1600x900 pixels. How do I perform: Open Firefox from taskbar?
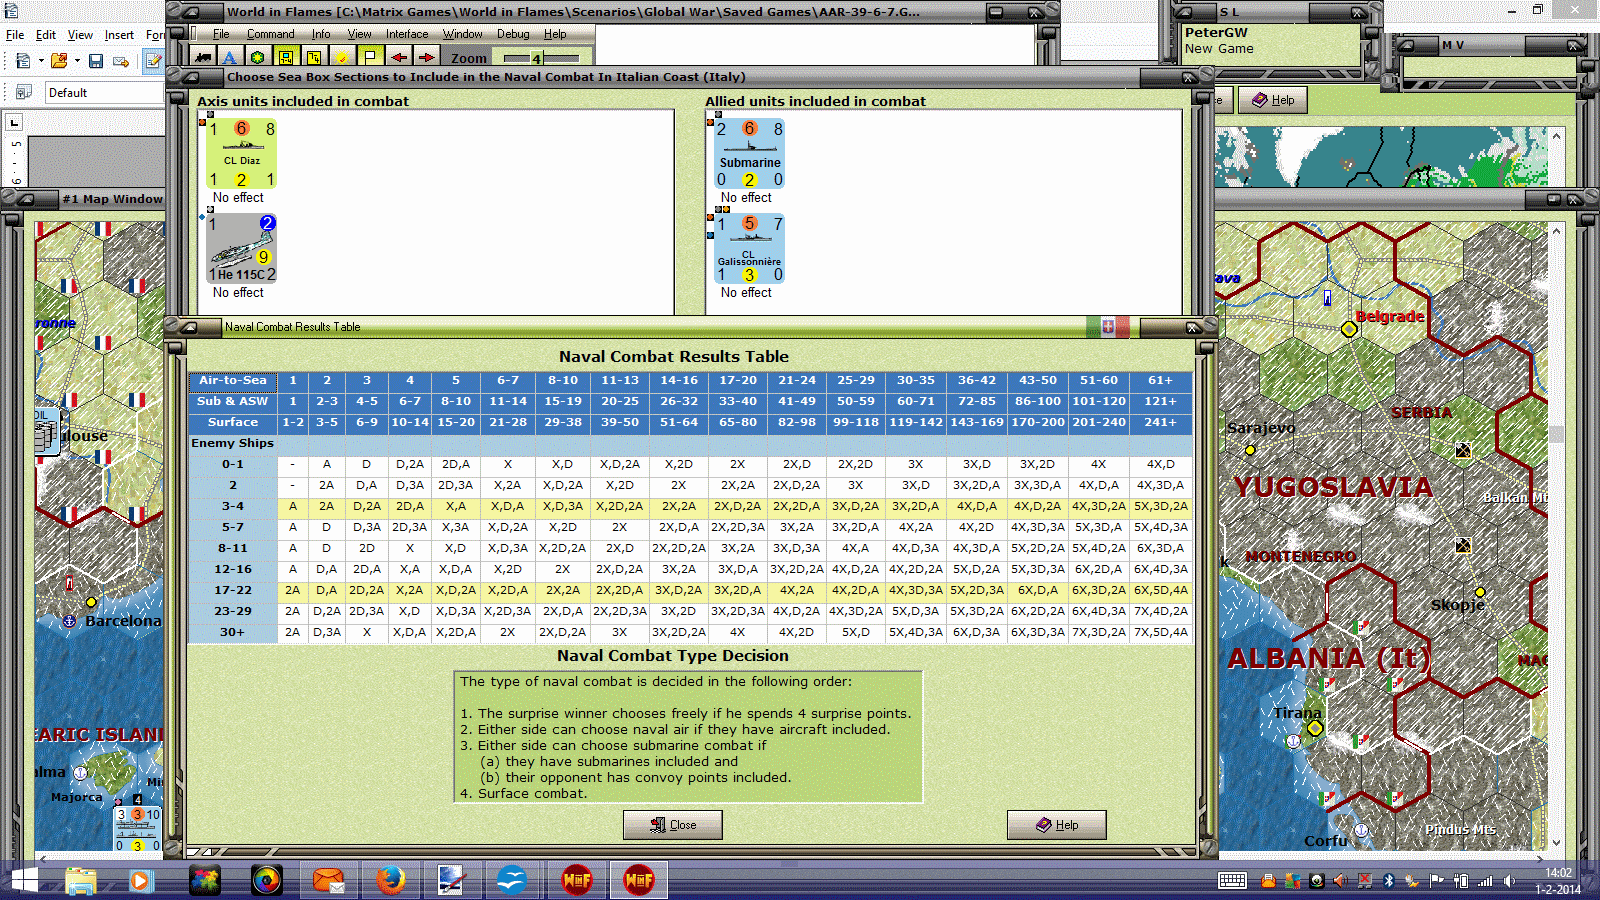point(390,880)
